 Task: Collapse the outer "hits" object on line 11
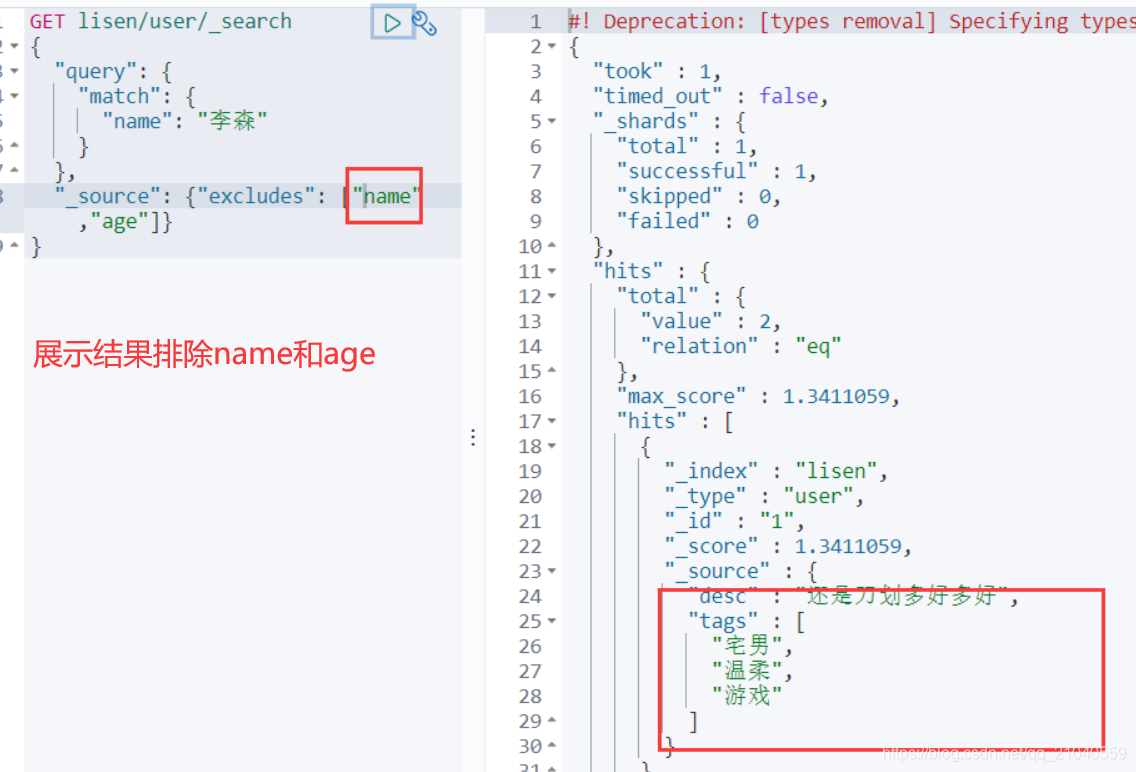pos(552,271)
